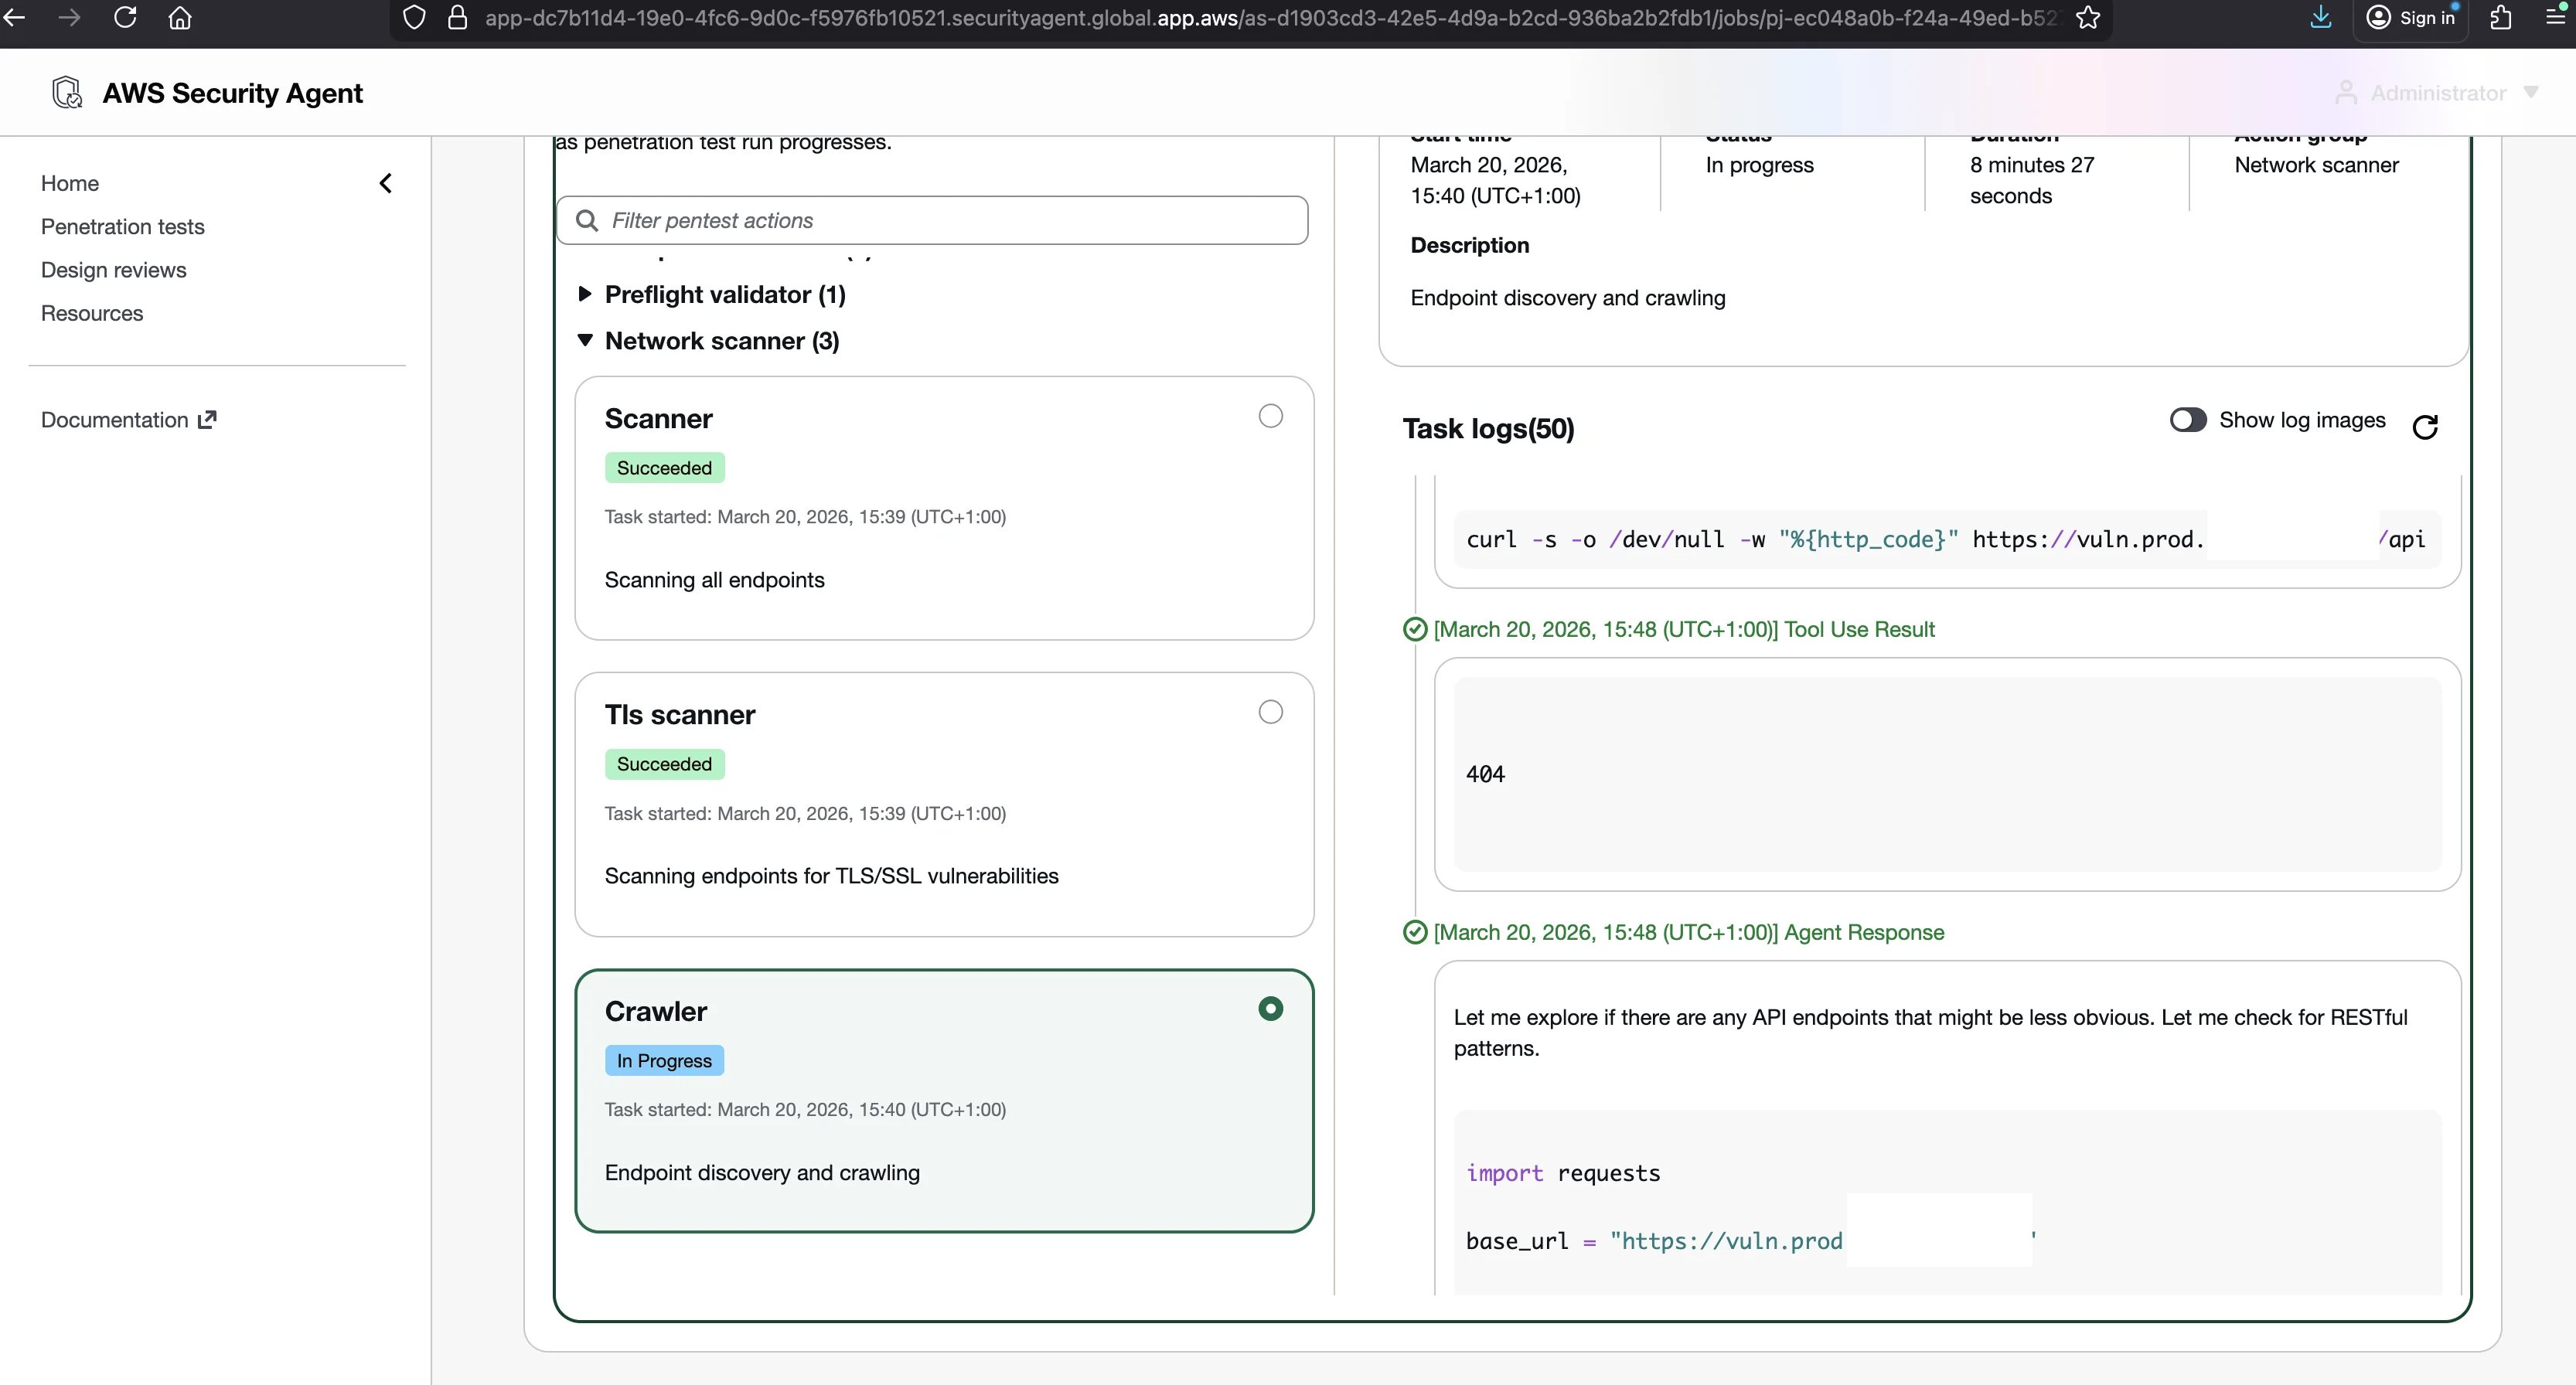
Task: Click the 'Network scanner' action group value
Action: (x=2316, y=165)
